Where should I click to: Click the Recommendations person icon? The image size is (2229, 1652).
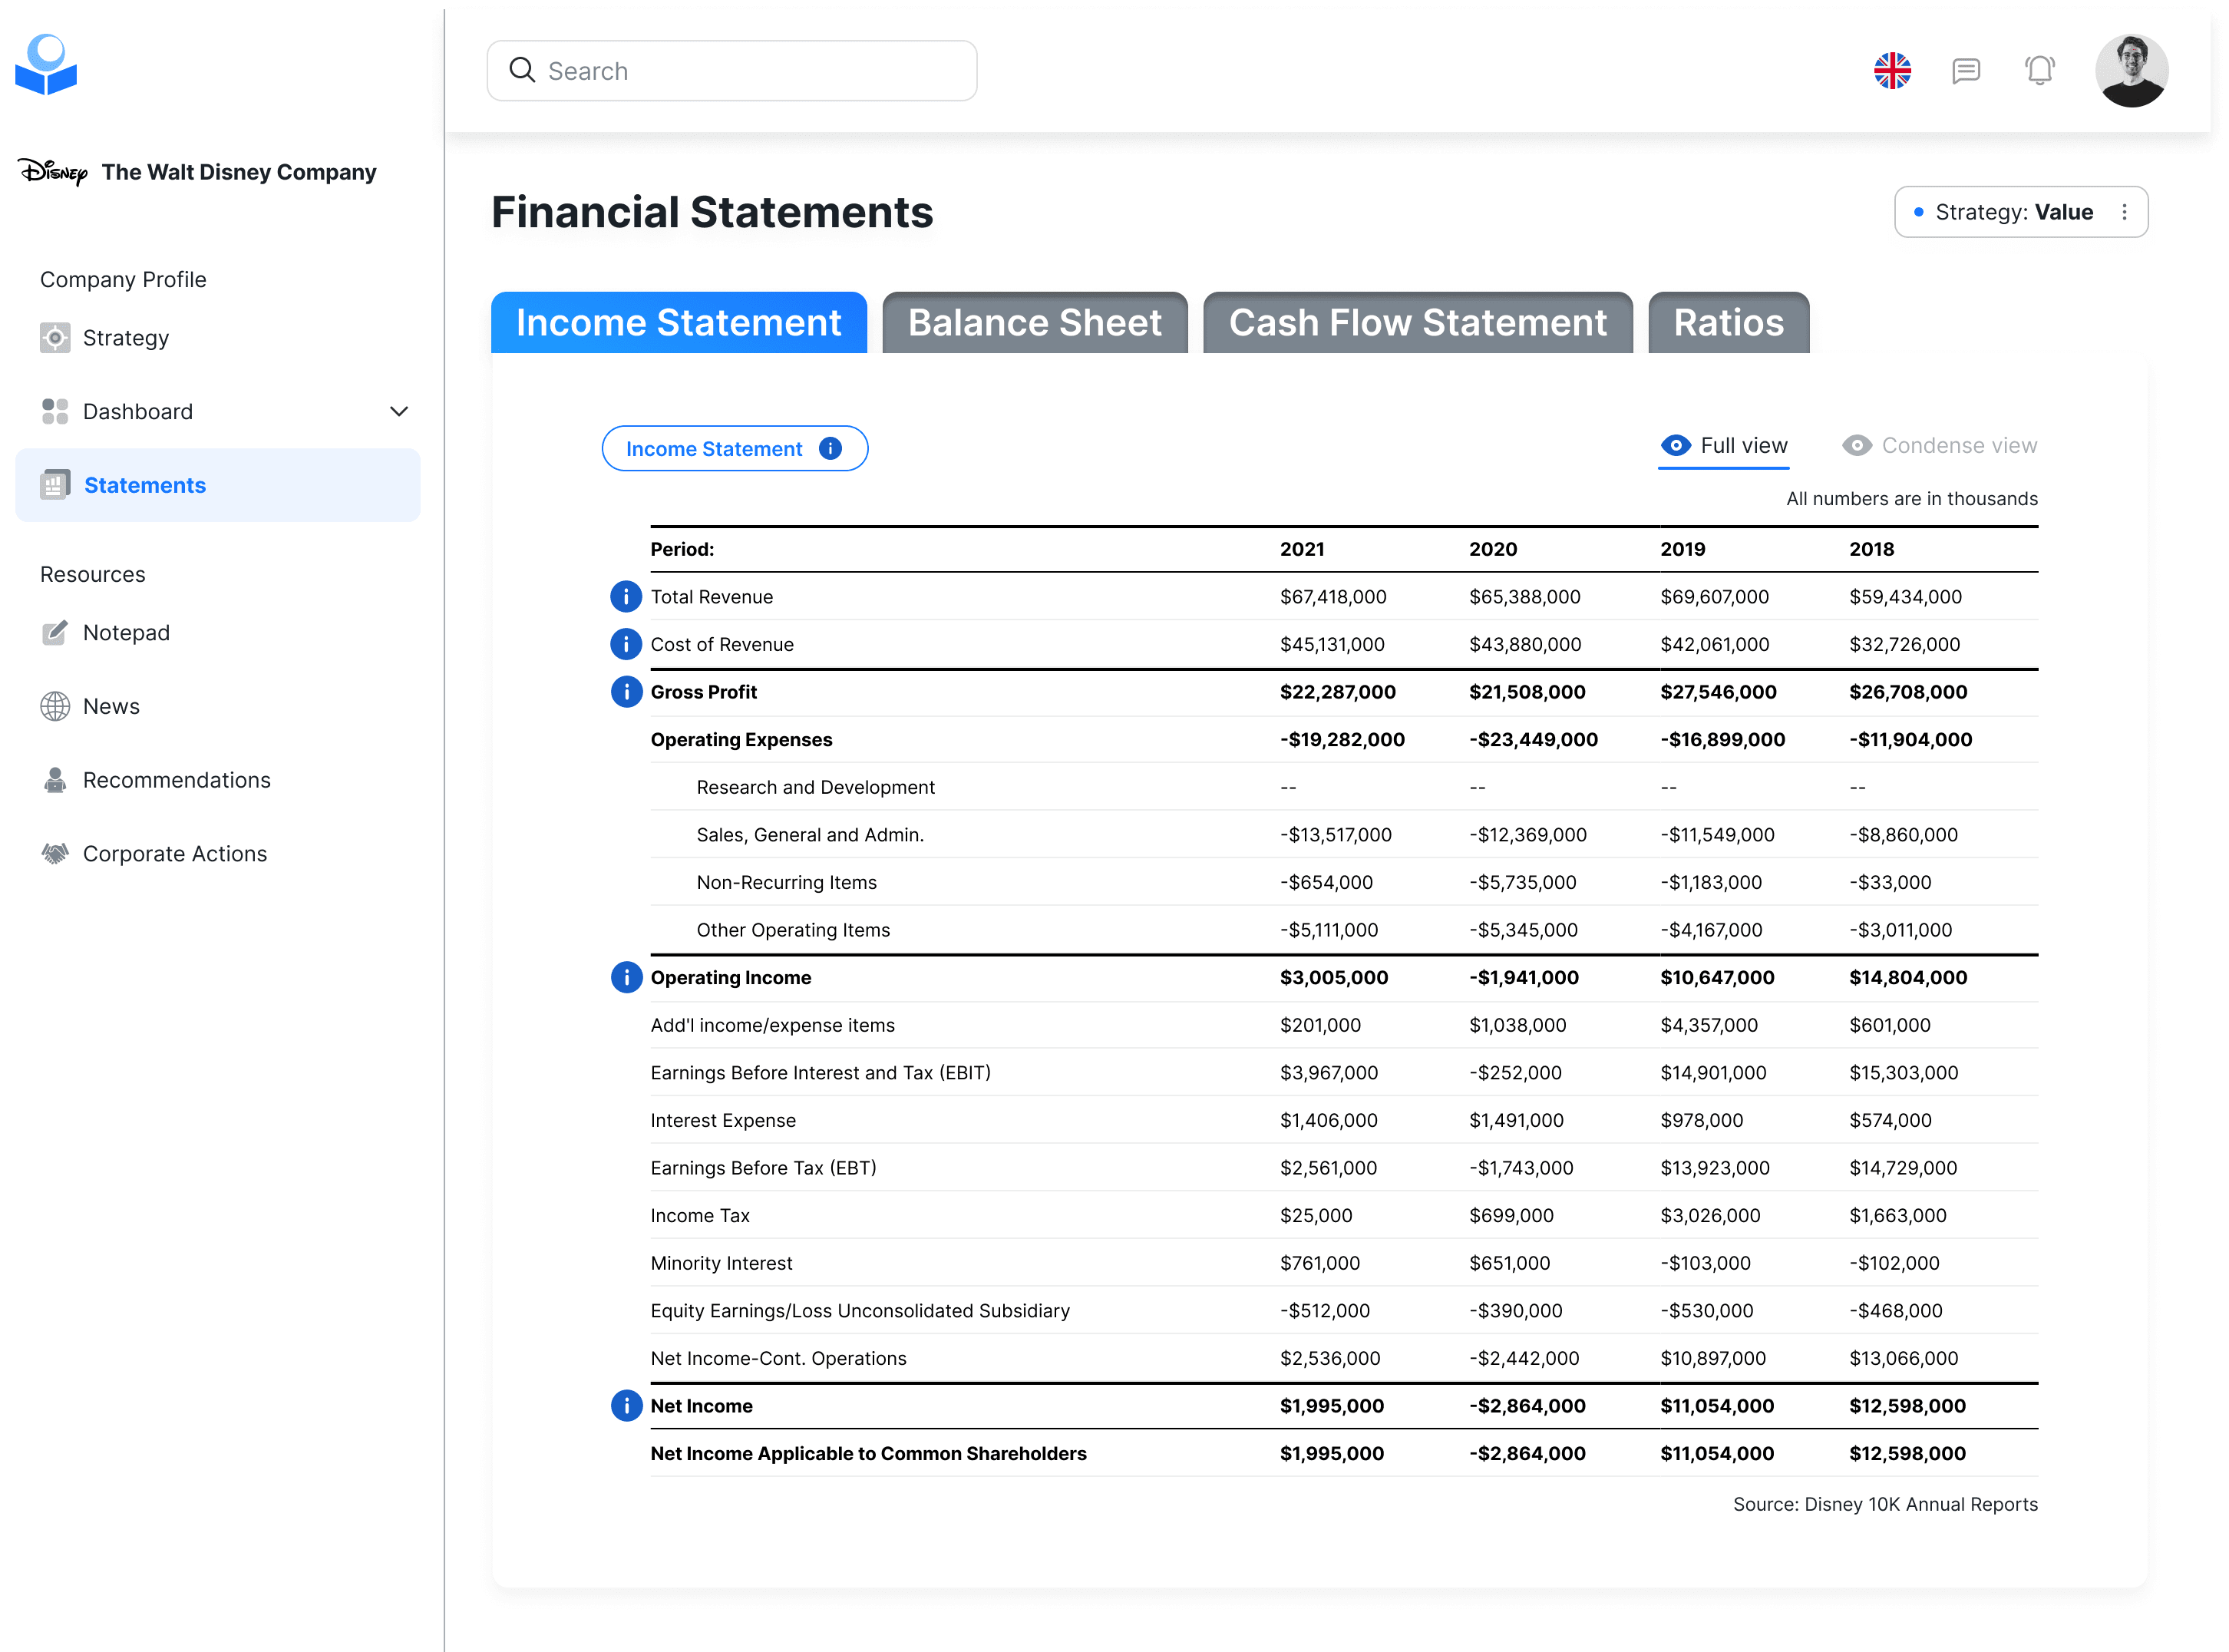(x=55, y=780)
